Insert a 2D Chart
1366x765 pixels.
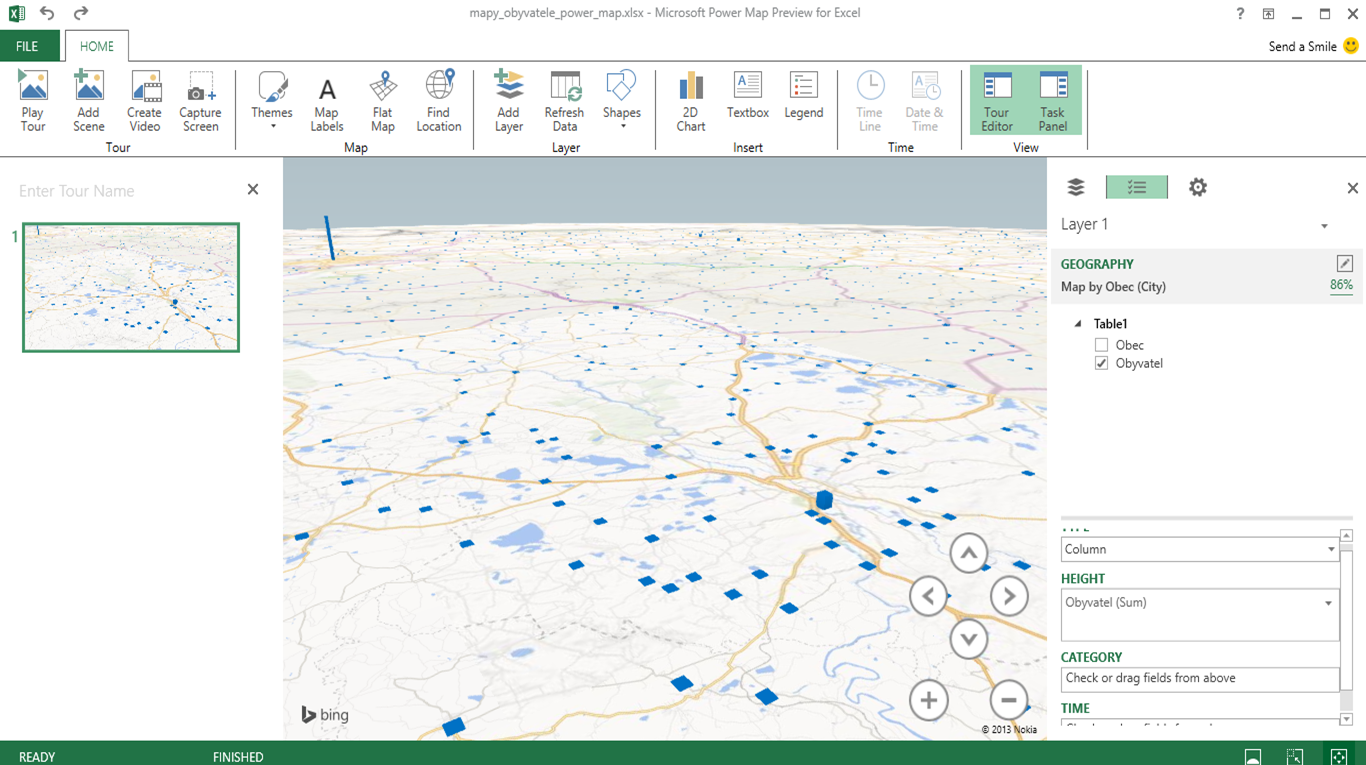(691, 101)
